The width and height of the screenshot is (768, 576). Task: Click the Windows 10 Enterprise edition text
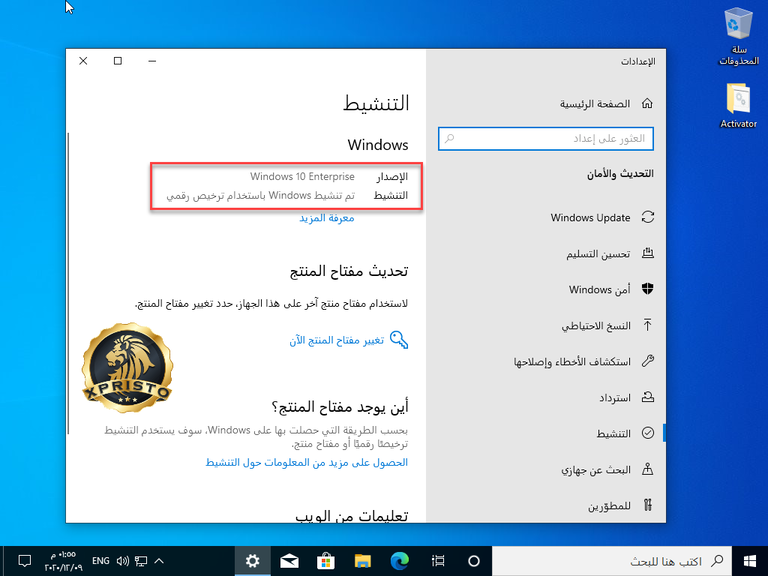(x=302, y=176)
